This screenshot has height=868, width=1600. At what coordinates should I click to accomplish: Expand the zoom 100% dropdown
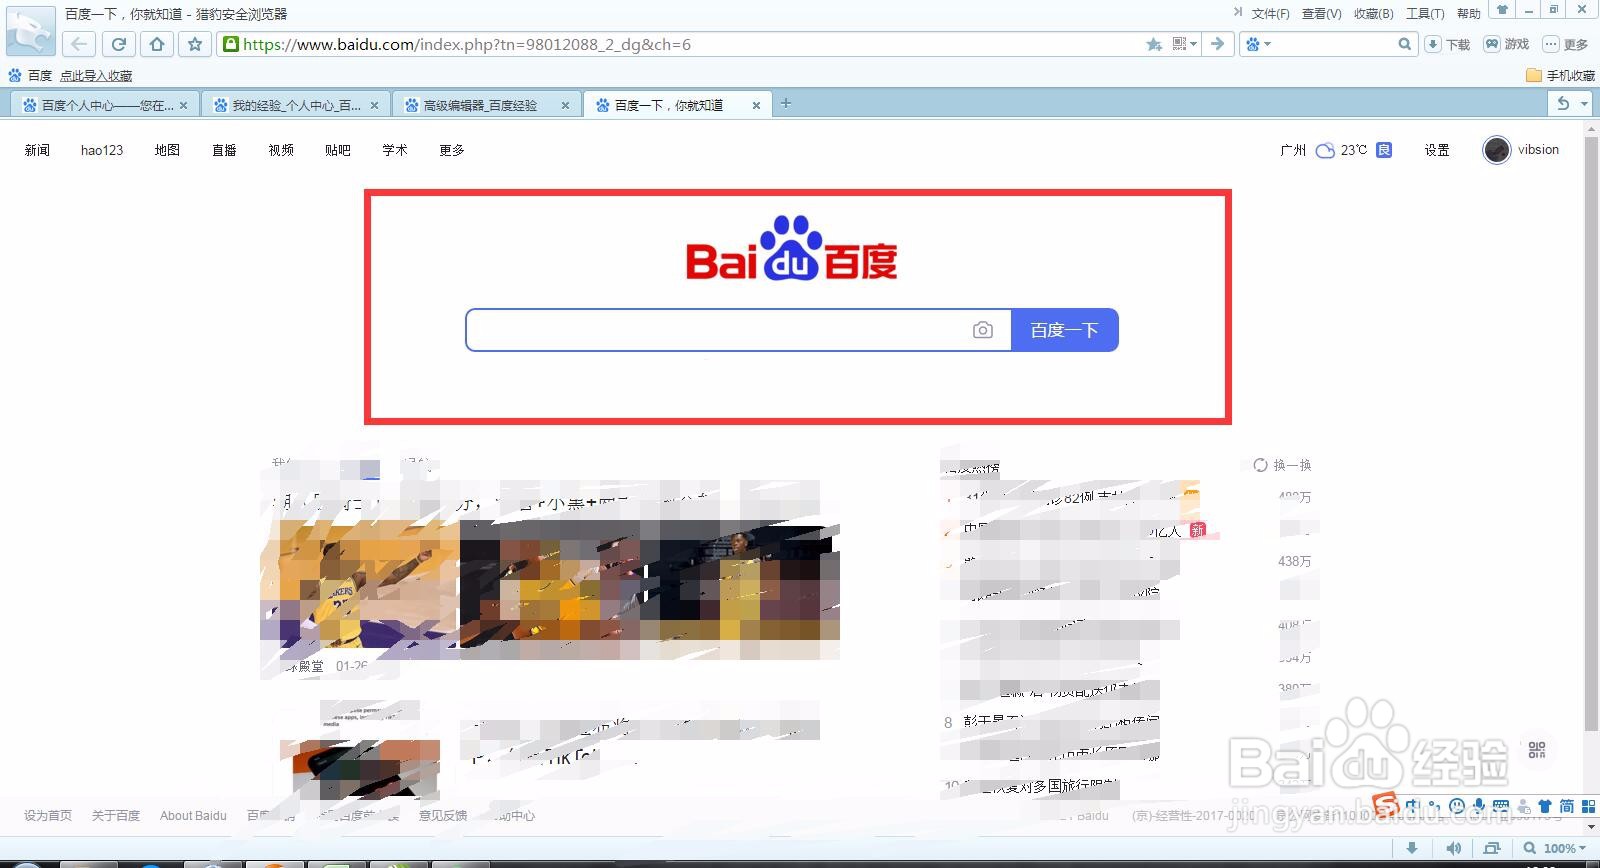1583,848
